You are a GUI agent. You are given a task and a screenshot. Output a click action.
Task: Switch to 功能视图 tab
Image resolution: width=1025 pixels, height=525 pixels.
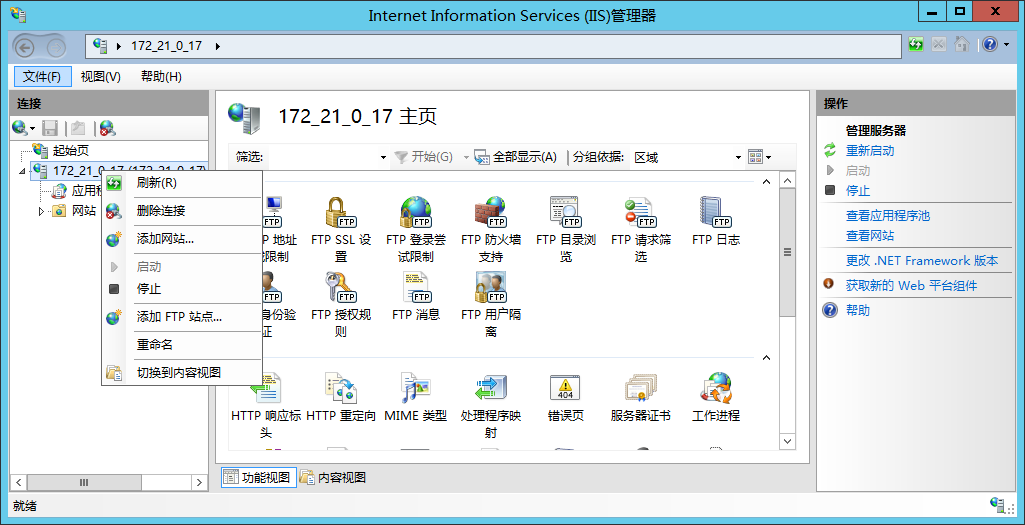tap(259, 477)
